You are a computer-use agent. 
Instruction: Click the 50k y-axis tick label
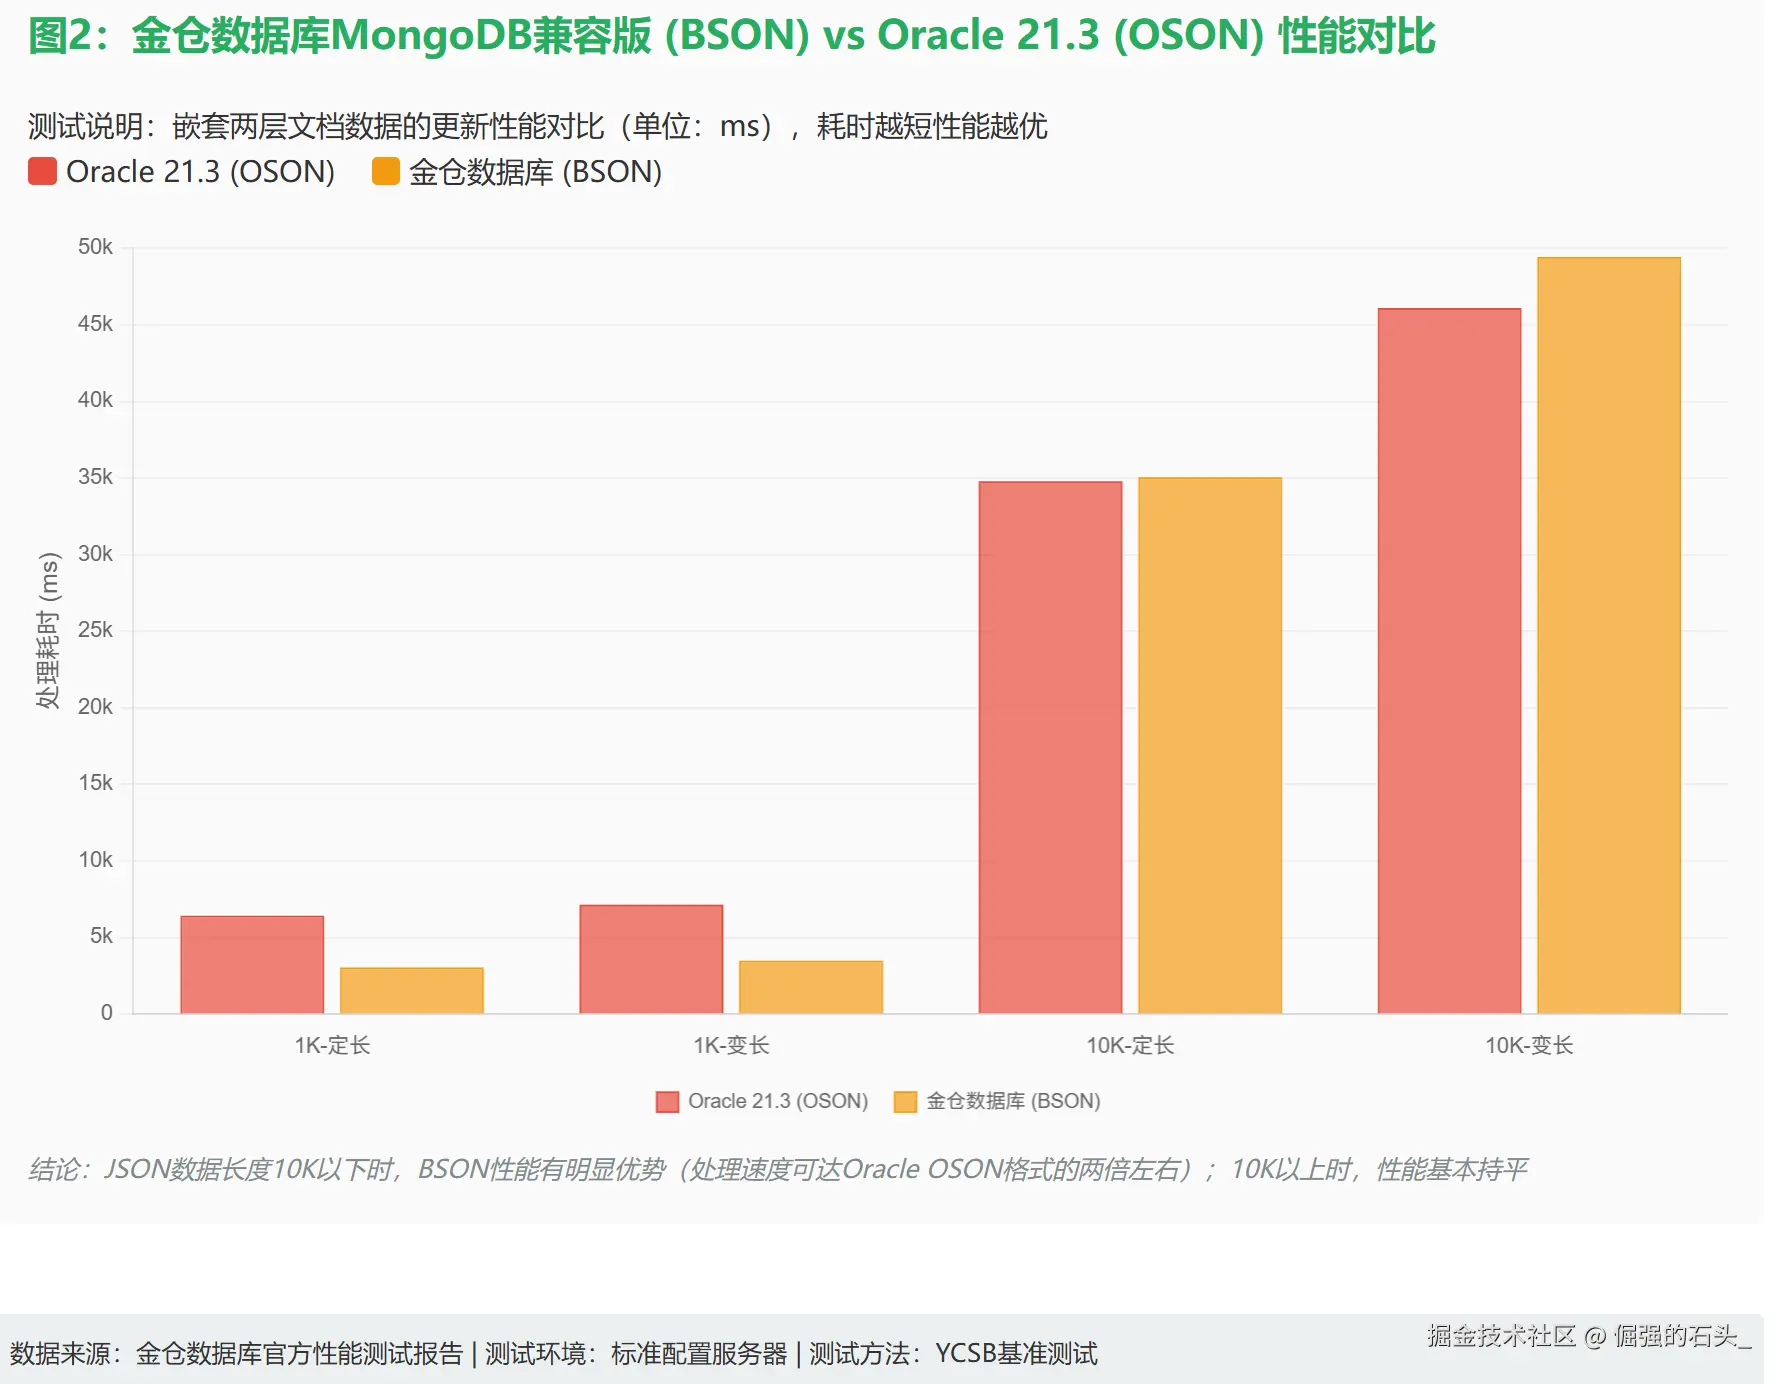point(95,246)
